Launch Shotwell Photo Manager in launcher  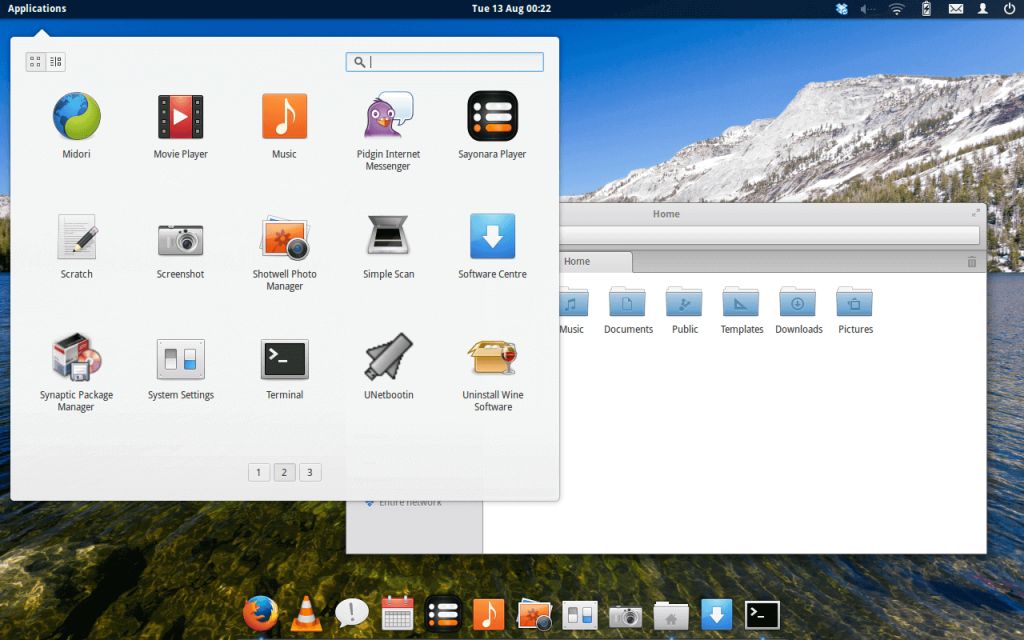point(284,237)
